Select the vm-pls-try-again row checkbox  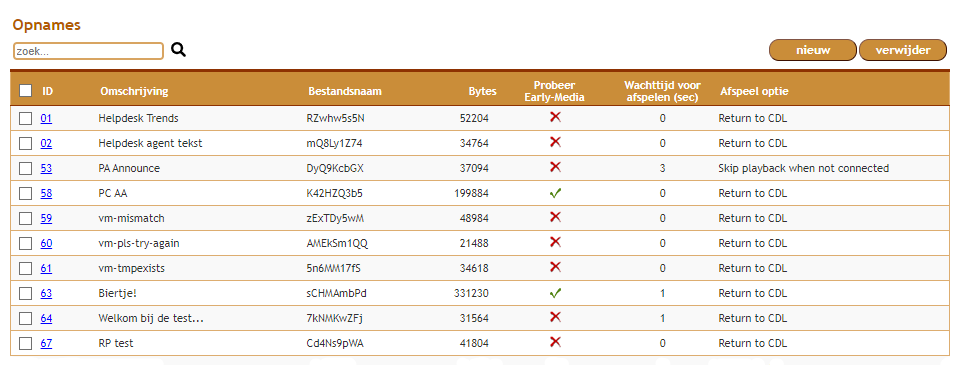[25, 243]
